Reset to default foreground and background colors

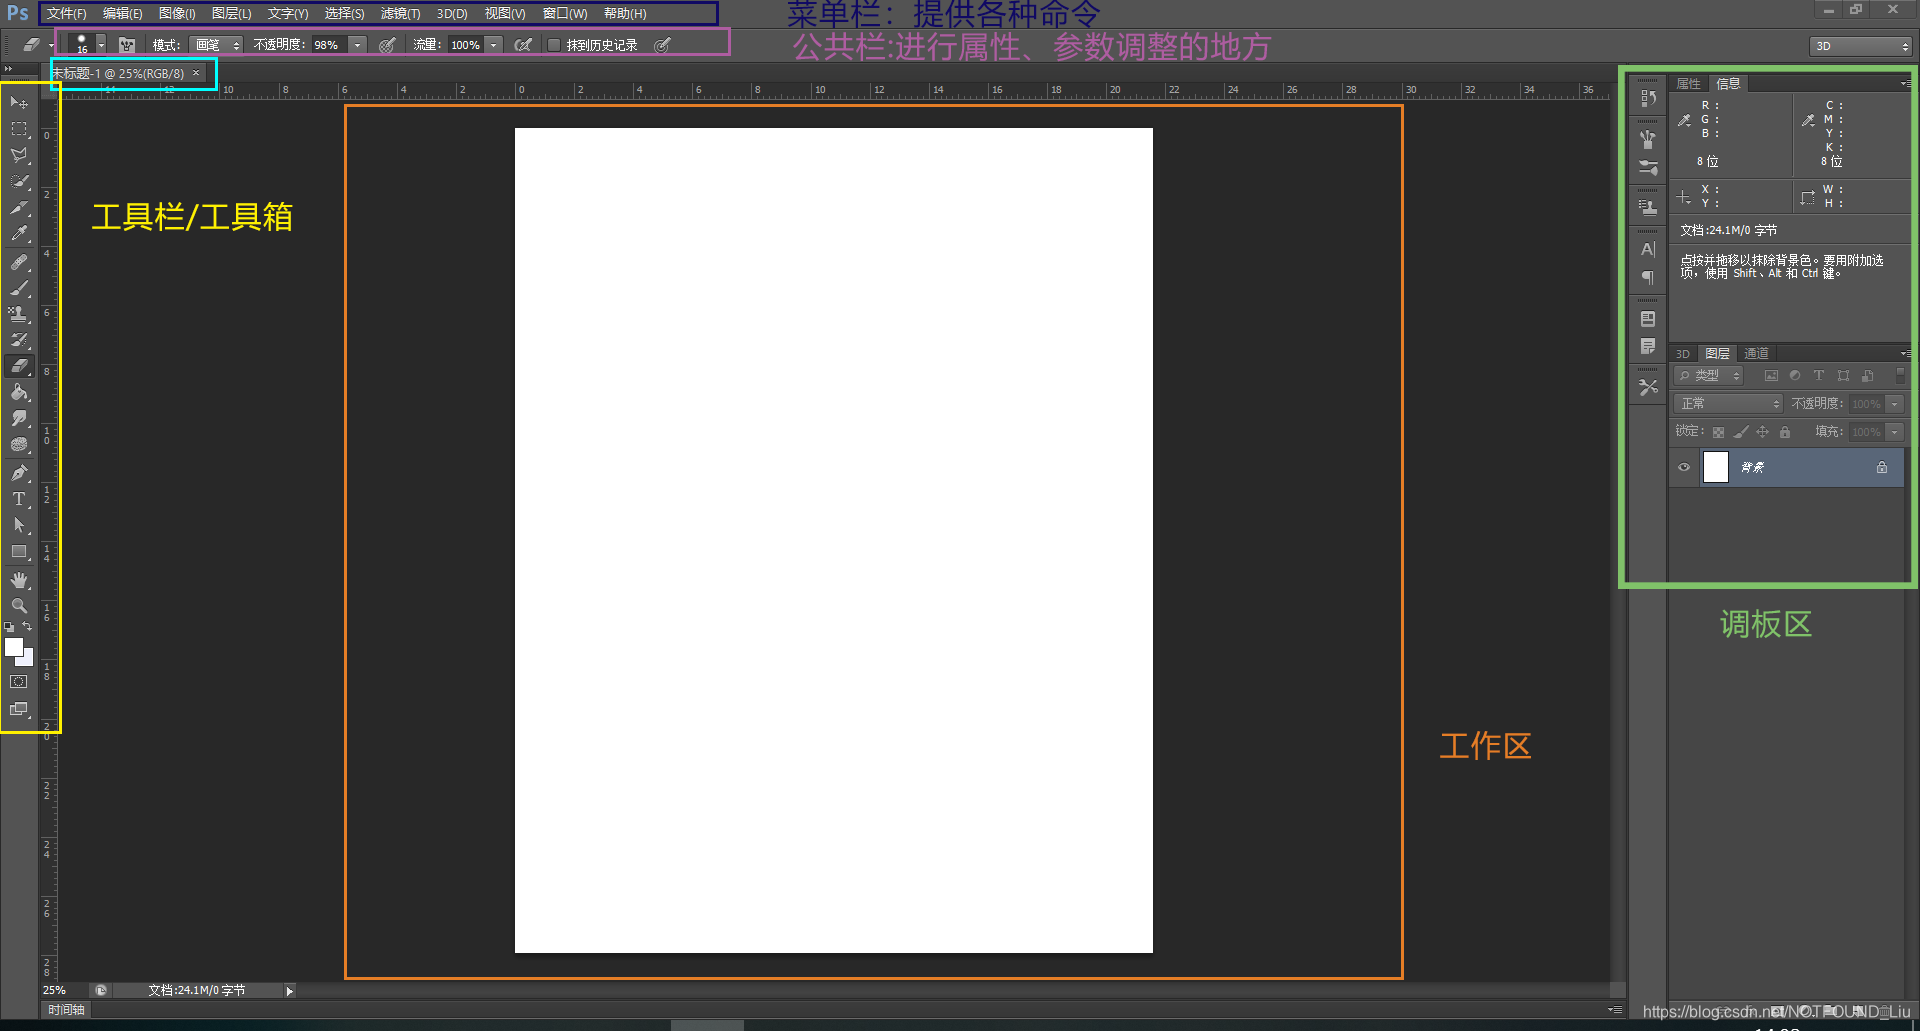pyautogui.click(x=9, y=627)
